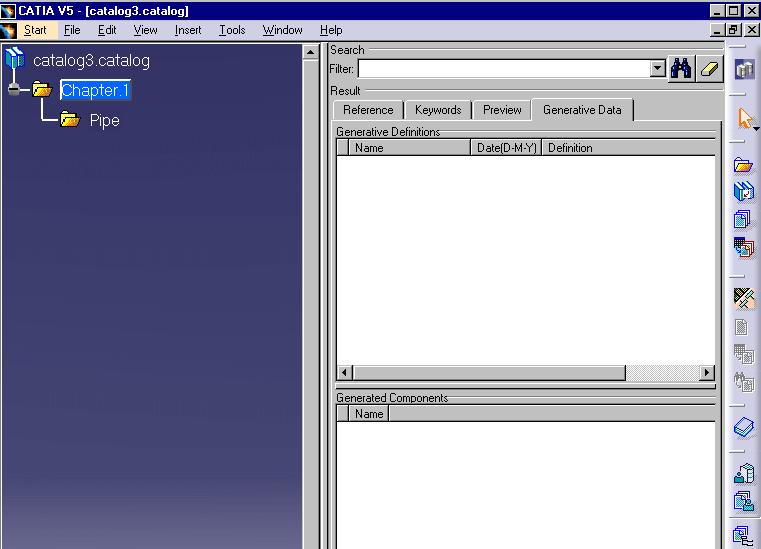Switch to the Preview tab

(502, 110)
